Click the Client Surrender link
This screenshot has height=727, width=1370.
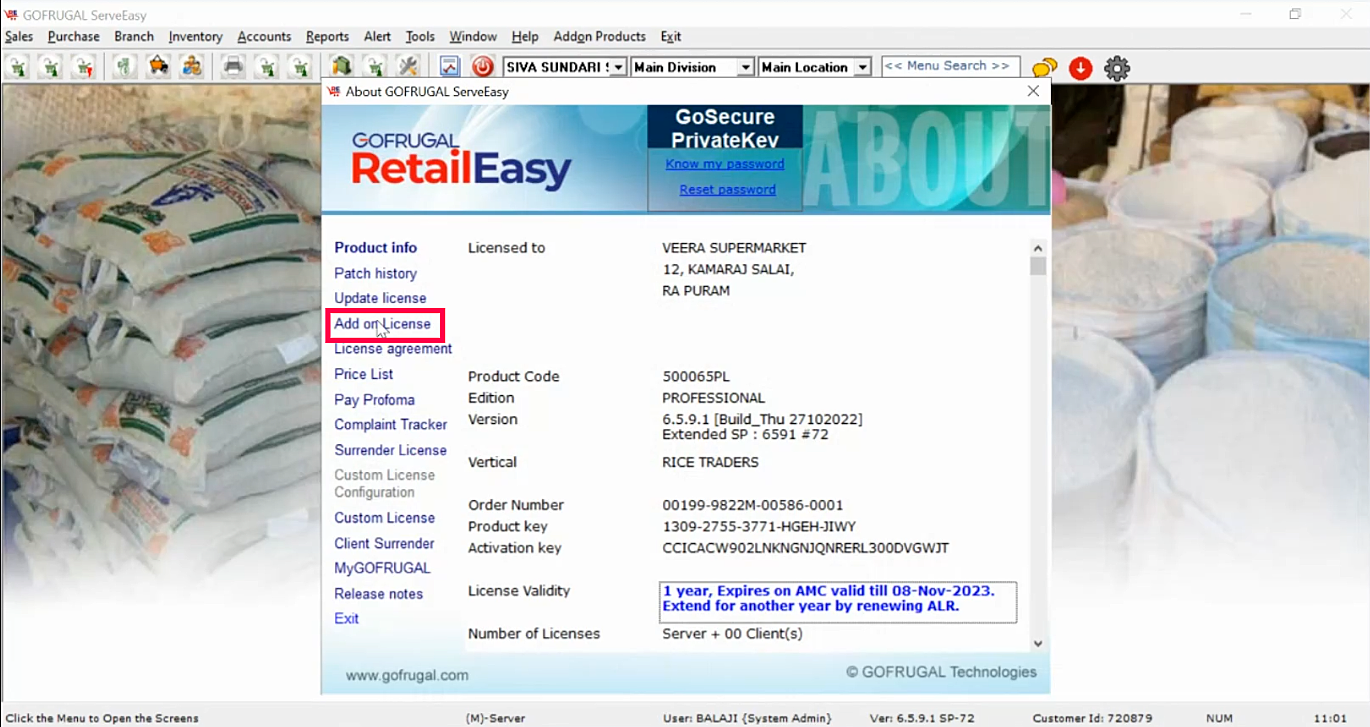pyautogui.click(x=384, y=543)
